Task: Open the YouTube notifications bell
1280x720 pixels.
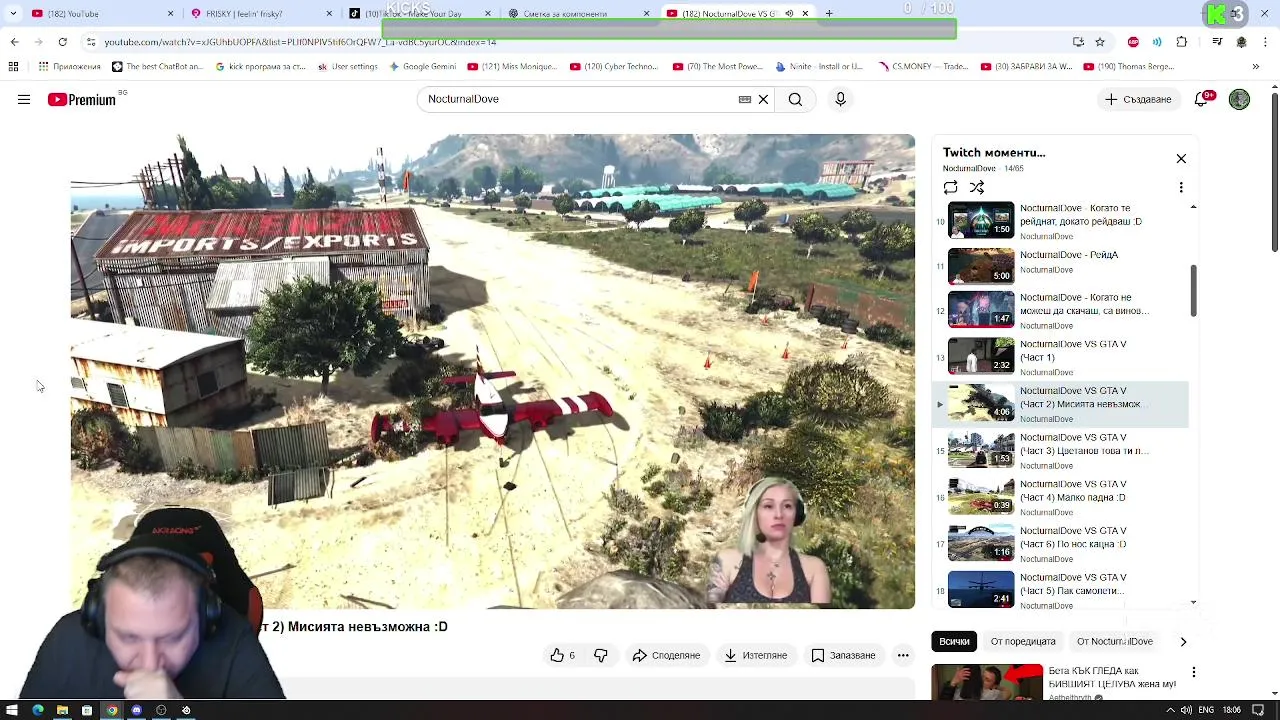Action: pyautogui.click(x=1204, y=99)
